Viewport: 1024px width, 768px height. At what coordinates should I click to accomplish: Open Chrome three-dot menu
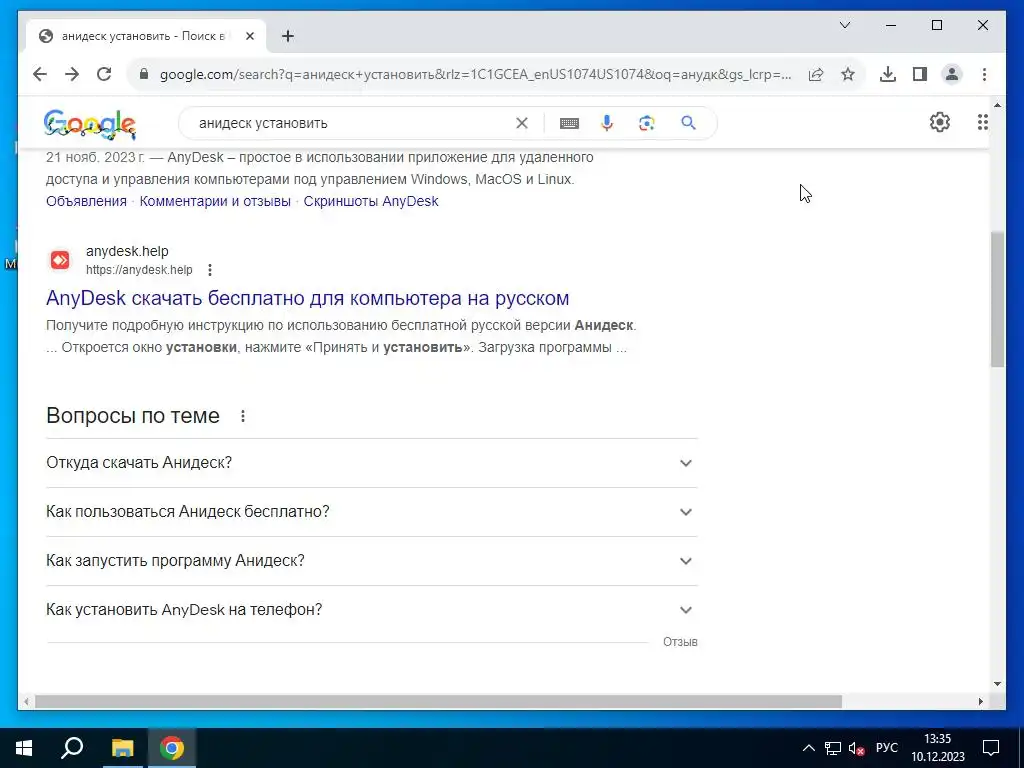[984, 74]
